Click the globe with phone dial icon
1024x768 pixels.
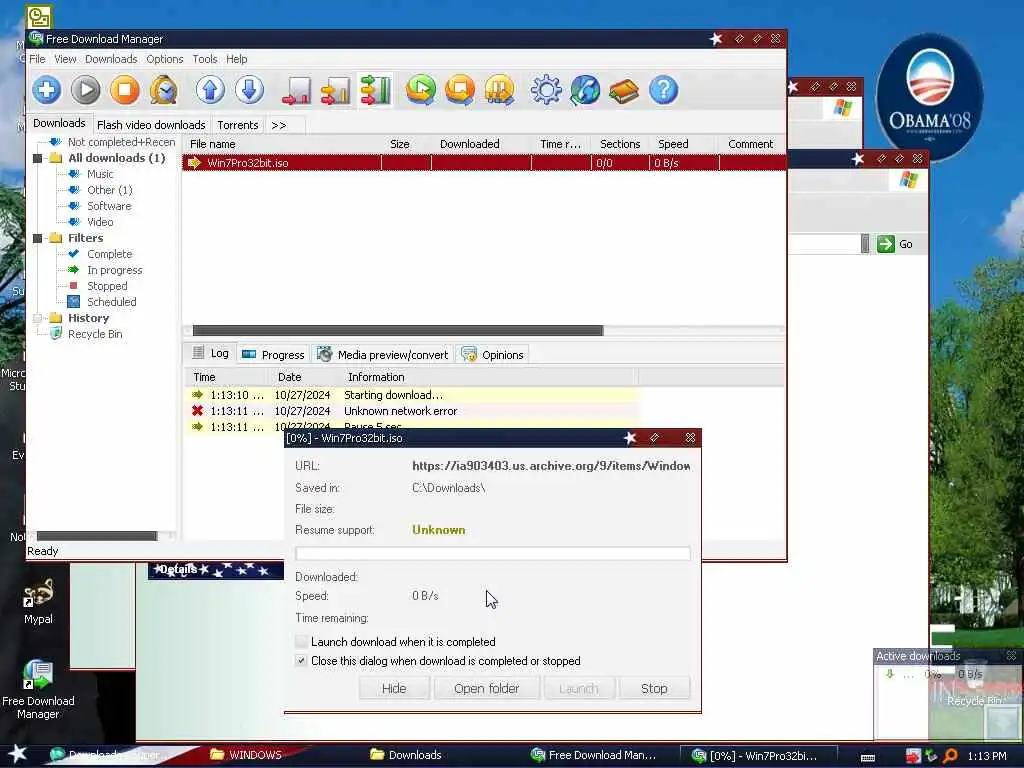[x=585, y=90]
